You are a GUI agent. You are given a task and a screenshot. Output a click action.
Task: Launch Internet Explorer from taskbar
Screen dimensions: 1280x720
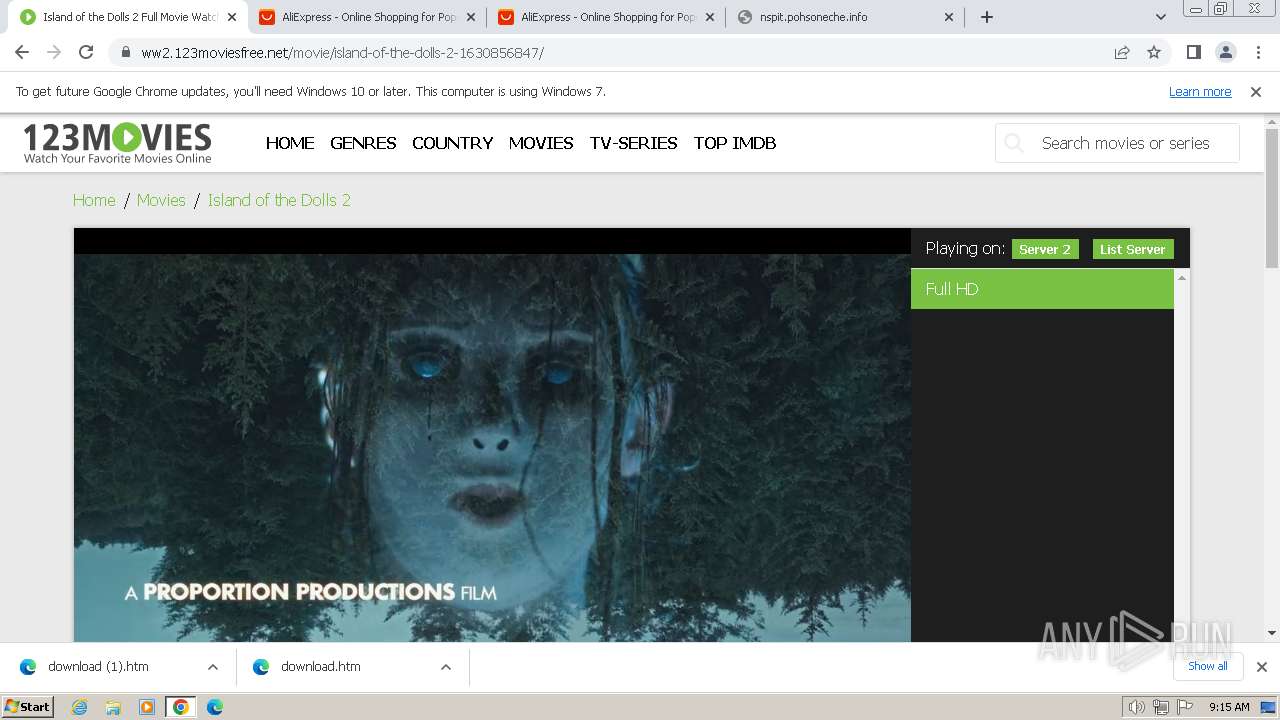tap(80, 707)
